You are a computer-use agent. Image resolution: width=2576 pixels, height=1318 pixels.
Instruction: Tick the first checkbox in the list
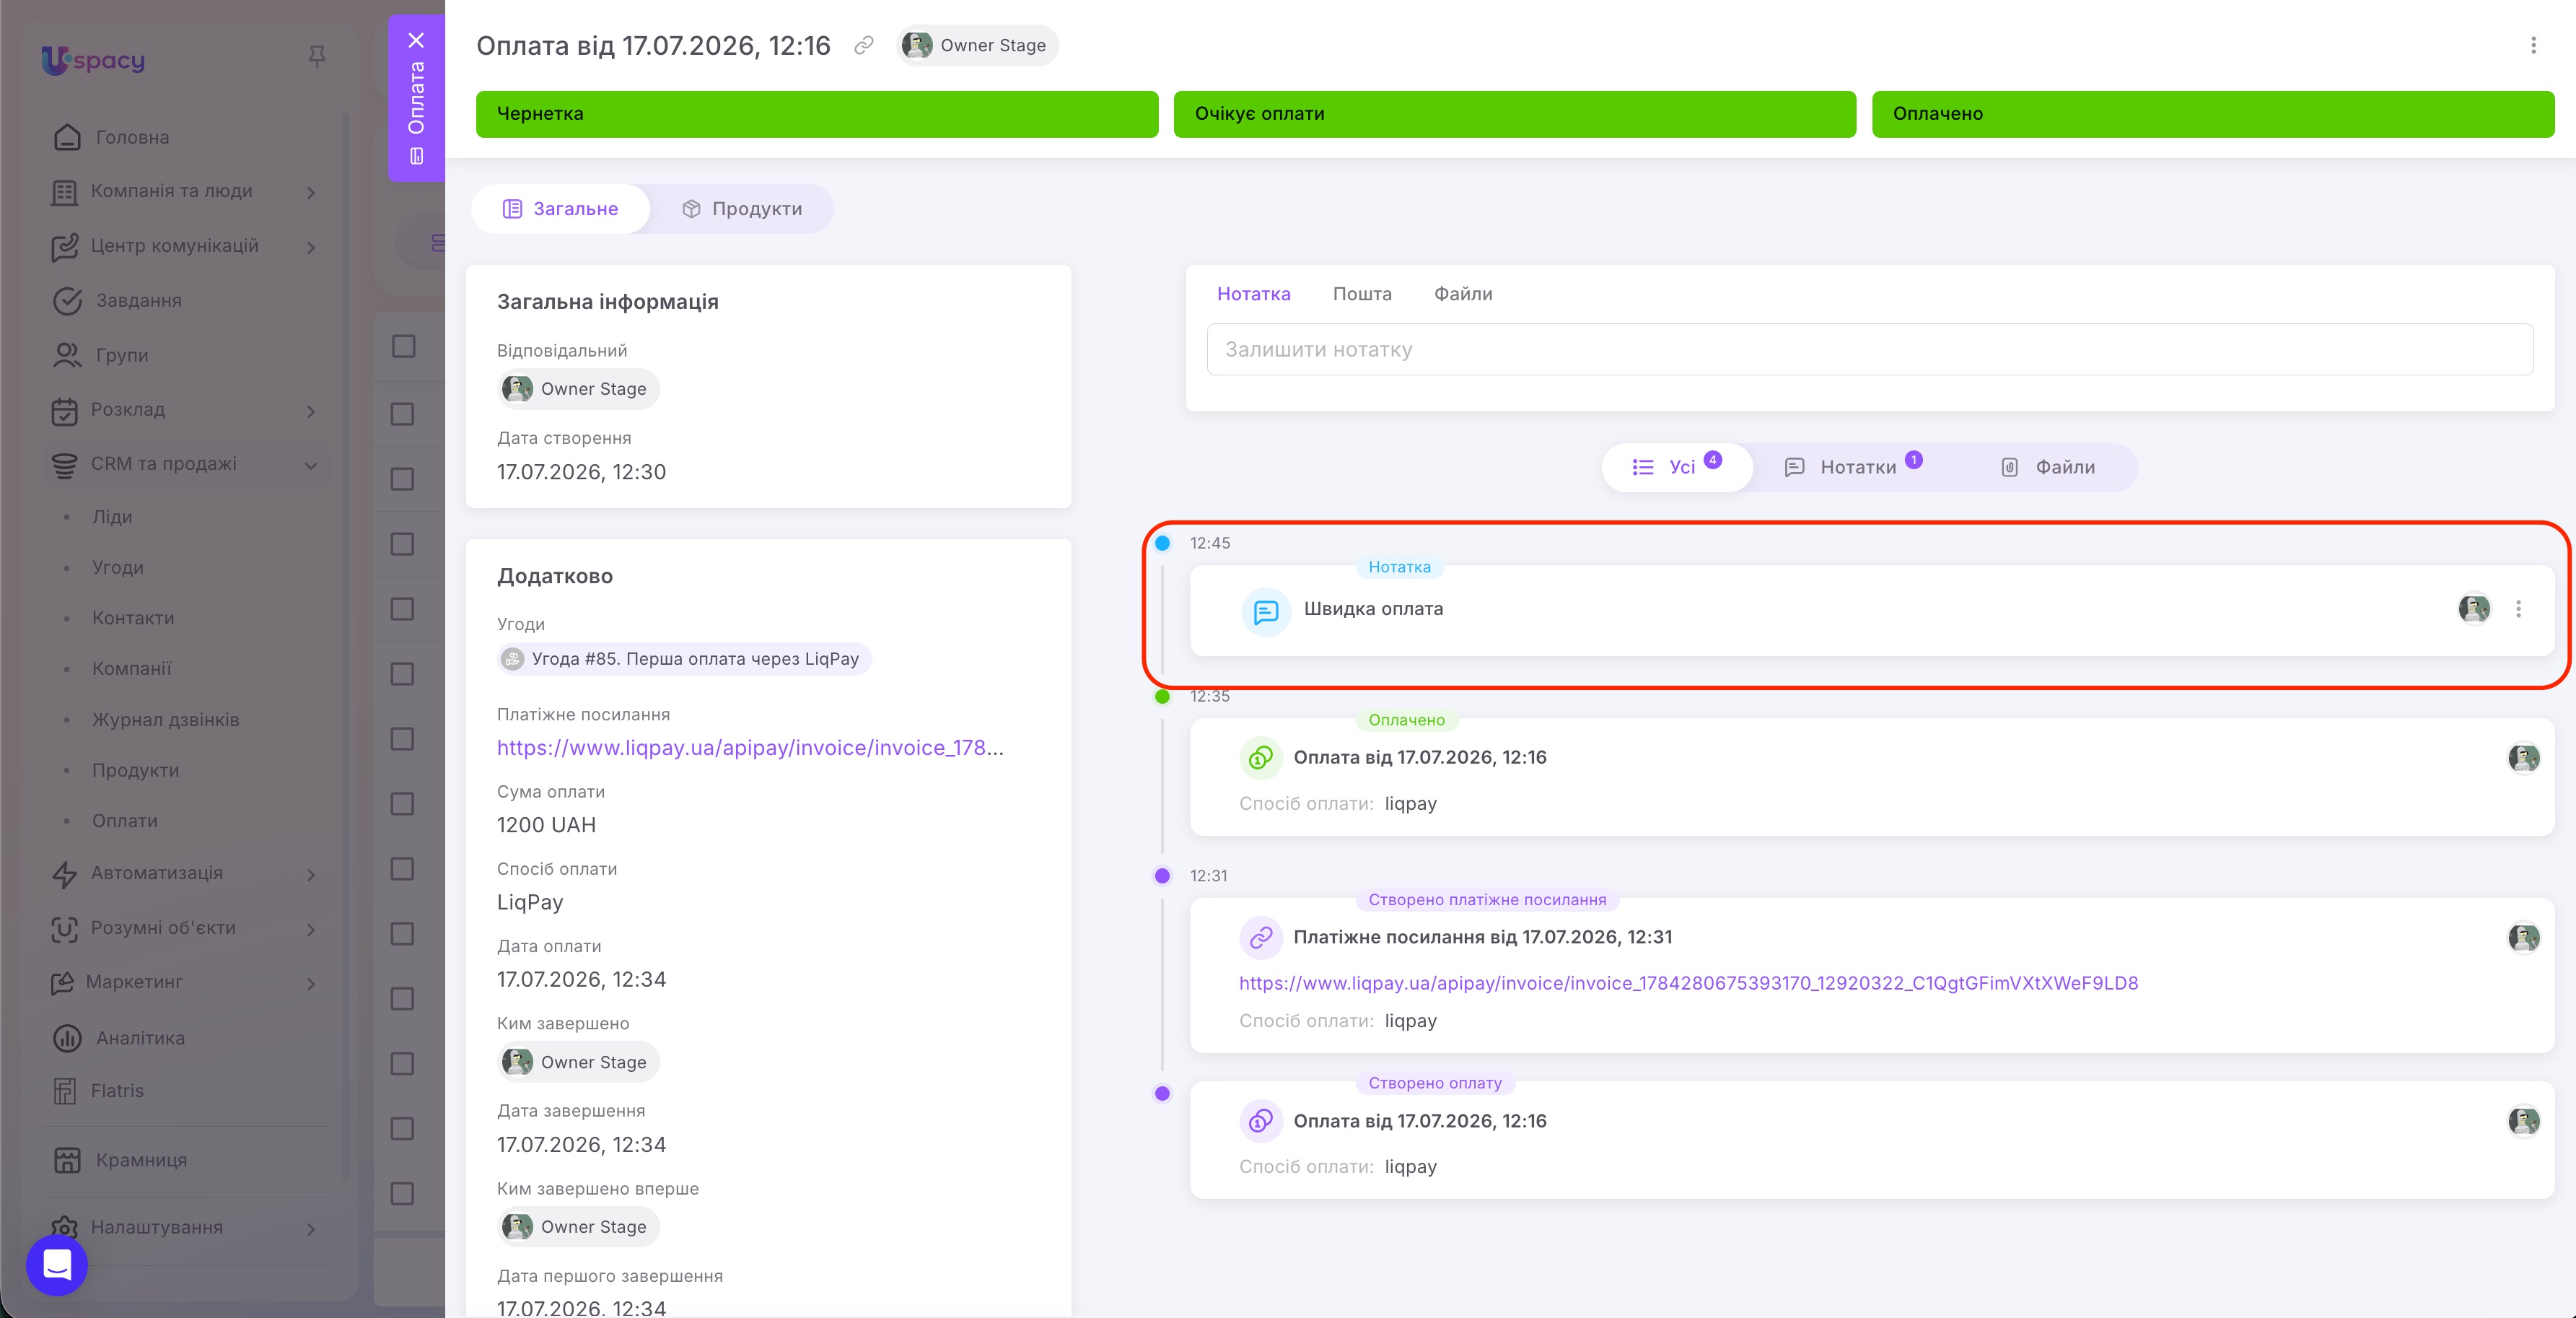pyautogui.click(x=403, y=347)
